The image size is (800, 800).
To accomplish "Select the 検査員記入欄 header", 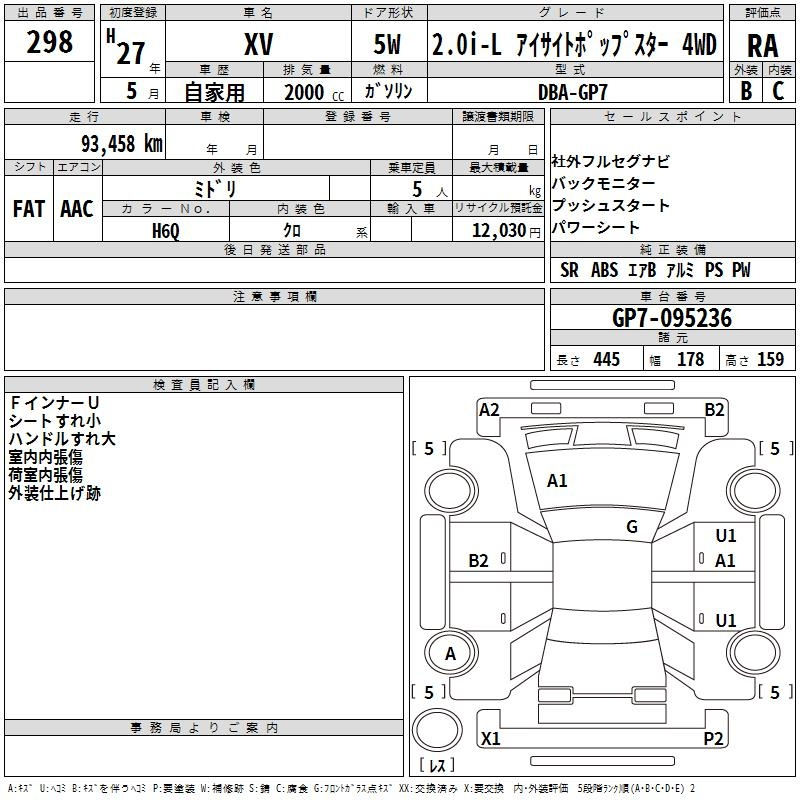I will [x=204, y=385].
